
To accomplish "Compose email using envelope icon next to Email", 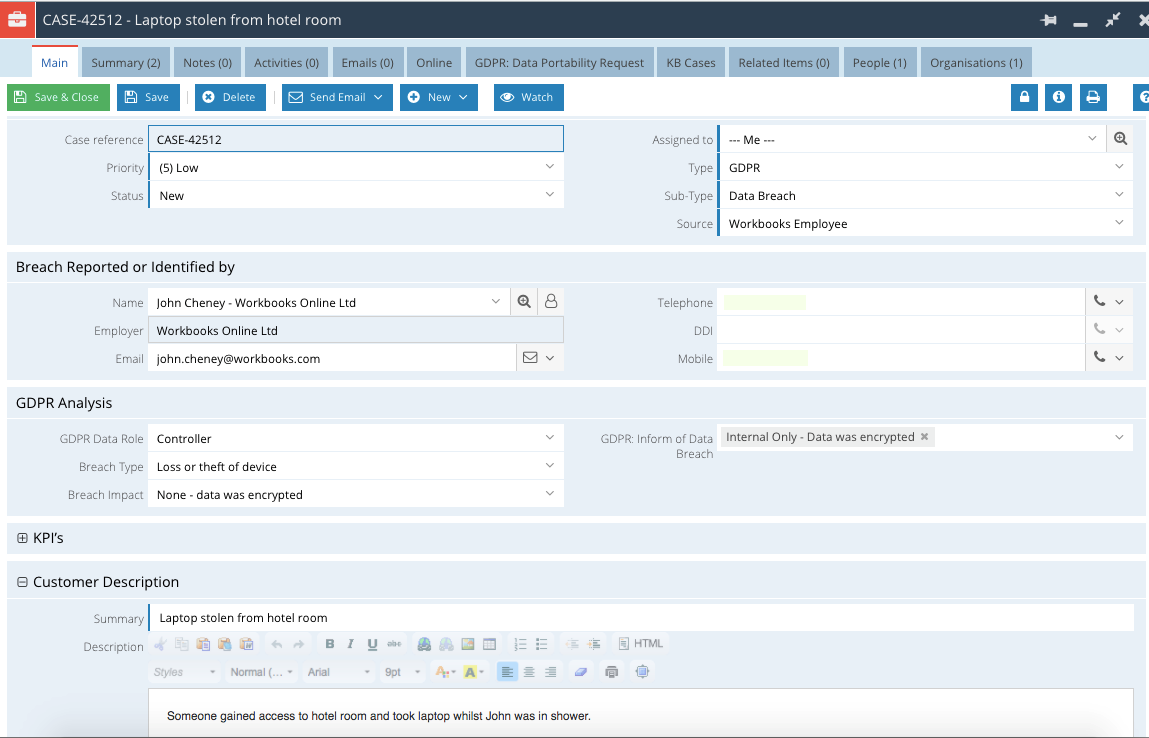I will (x=530, y=358).
